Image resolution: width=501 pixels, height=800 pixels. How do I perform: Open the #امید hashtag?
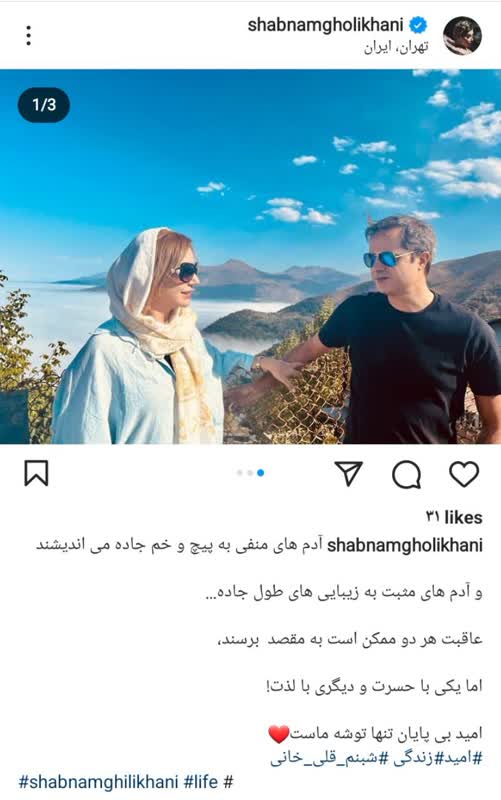coord(457,758)
